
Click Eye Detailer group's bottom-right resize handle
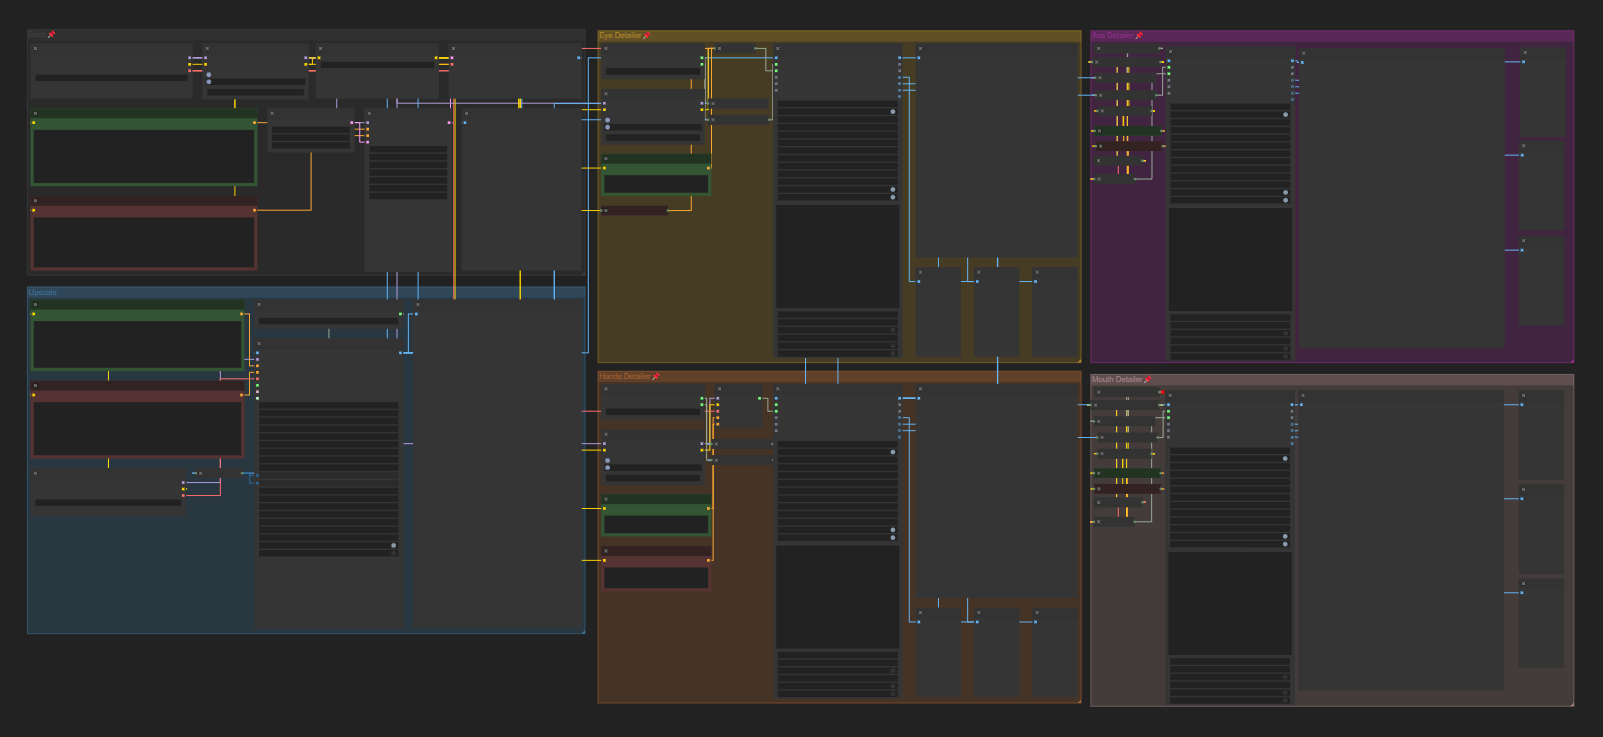[x=1078, y=360]
